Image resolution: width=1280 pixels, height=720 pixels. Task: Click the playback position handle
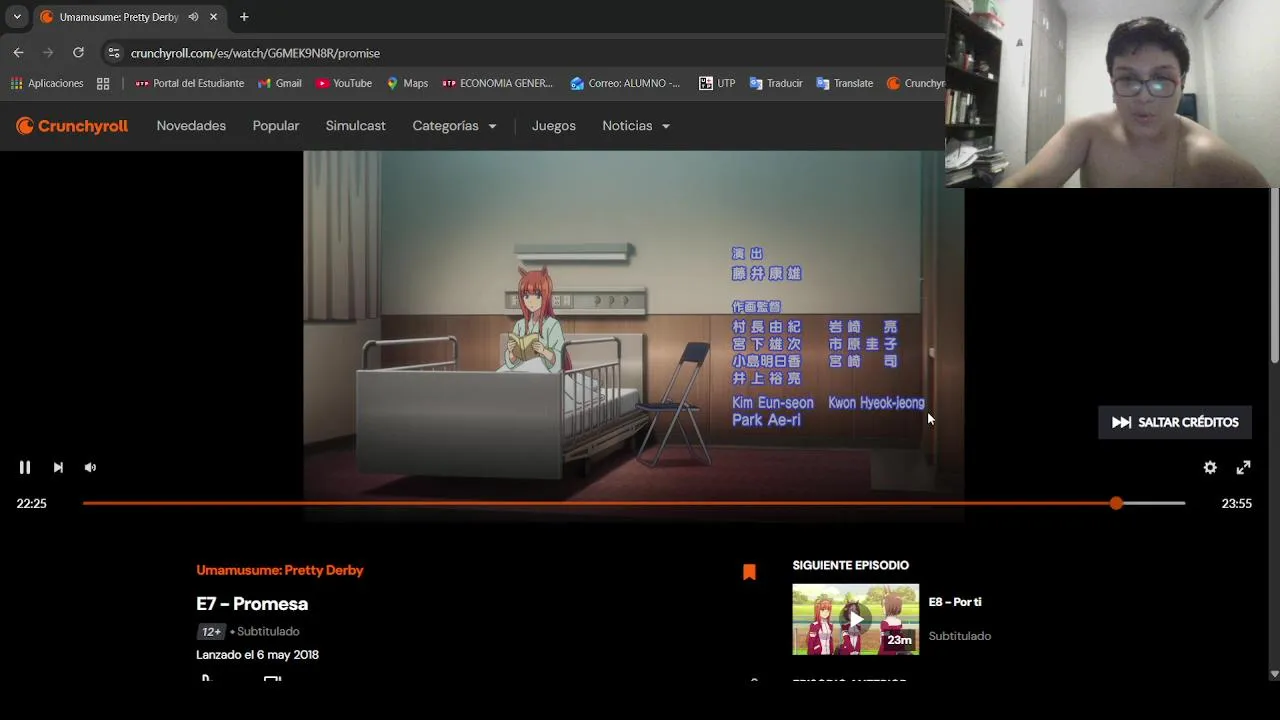tap(1116, 503)
